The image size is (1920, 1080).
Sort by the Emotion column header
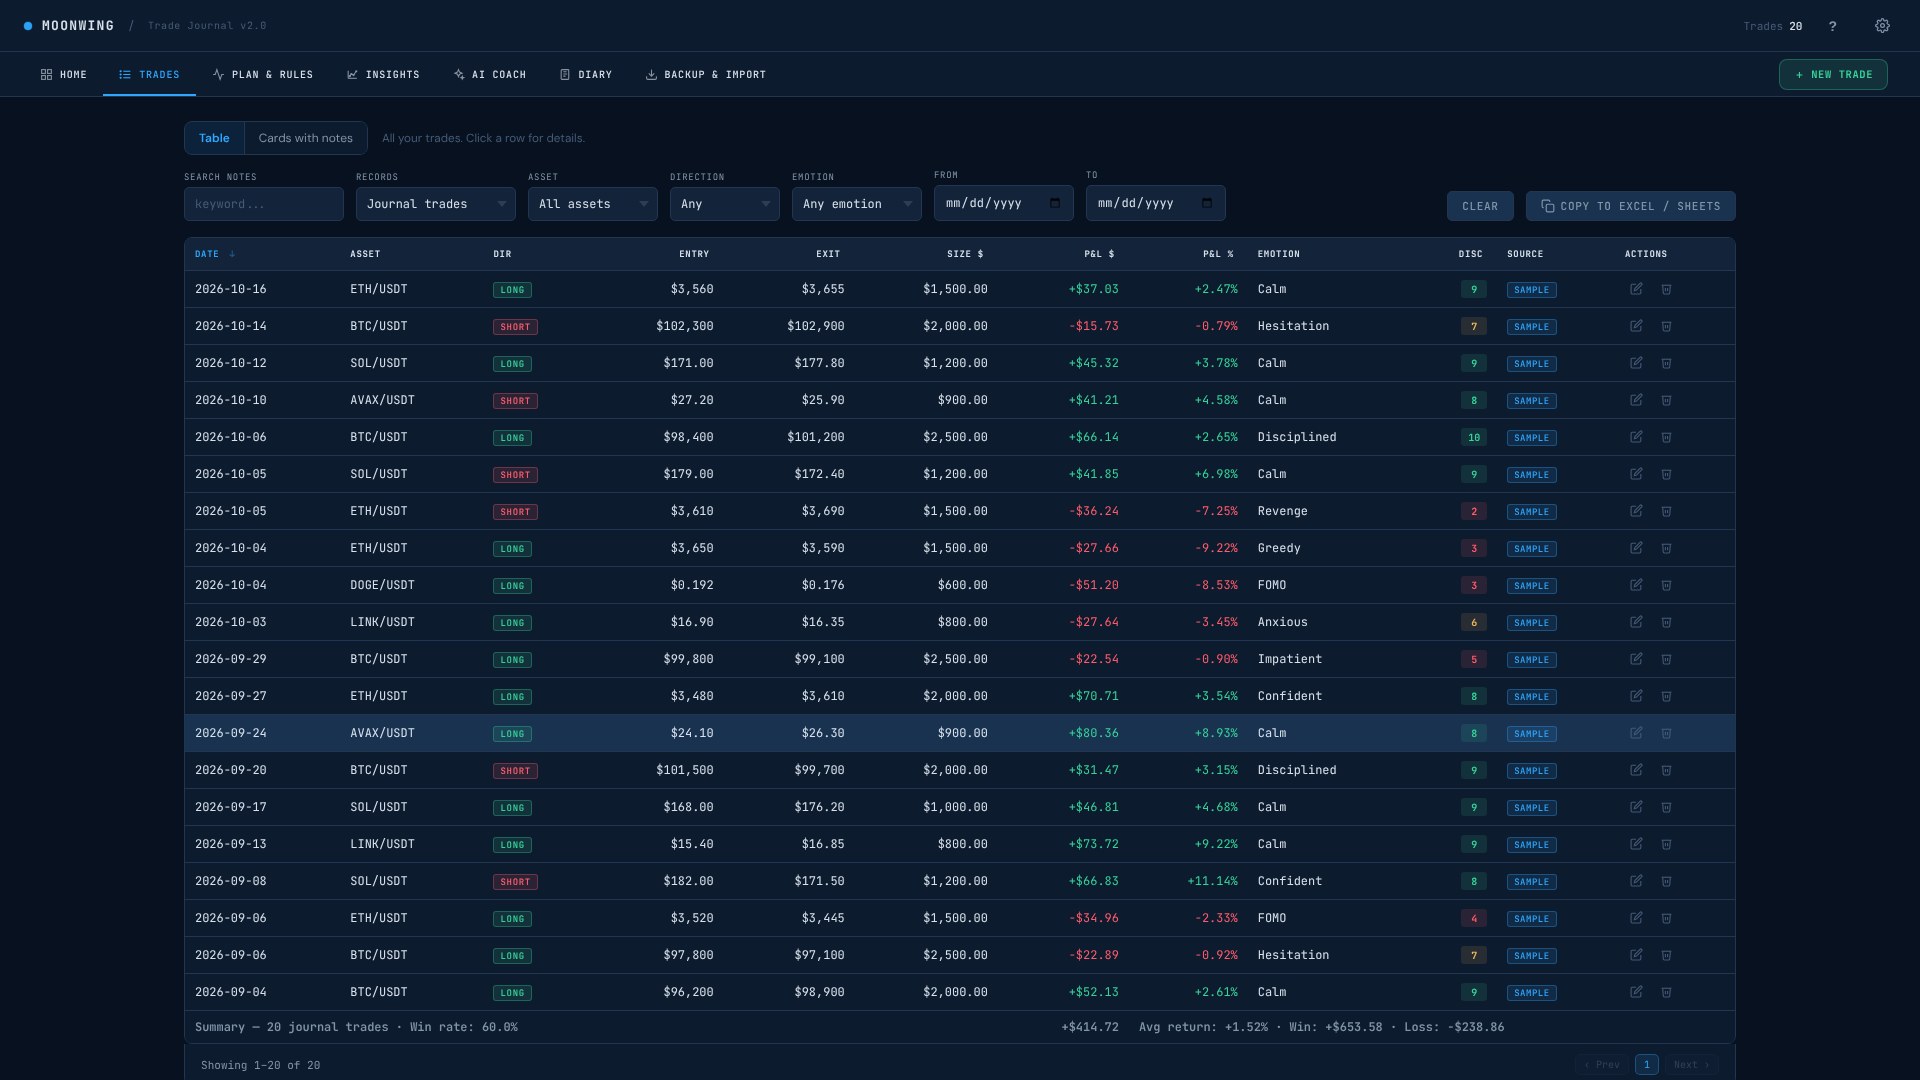click(x=1279, y=254)
